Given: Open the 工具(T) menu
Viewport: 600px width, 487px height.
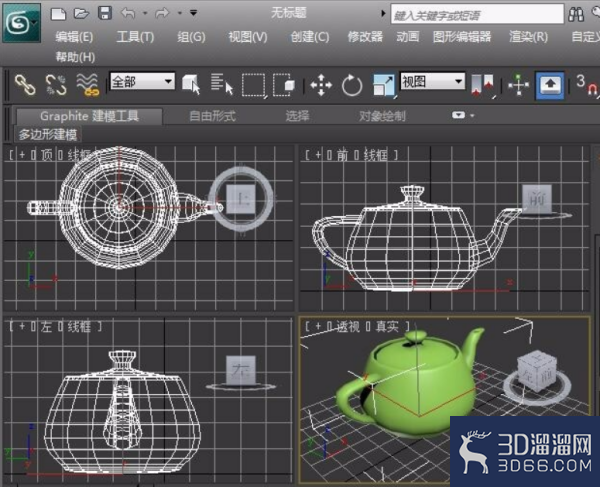Looking at the screenshot, I should [x=135, y=37].
